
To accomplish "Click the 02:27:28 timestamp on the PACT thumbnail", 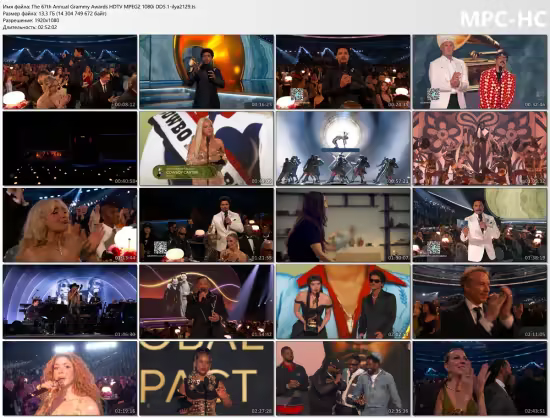I will (262, 411).
